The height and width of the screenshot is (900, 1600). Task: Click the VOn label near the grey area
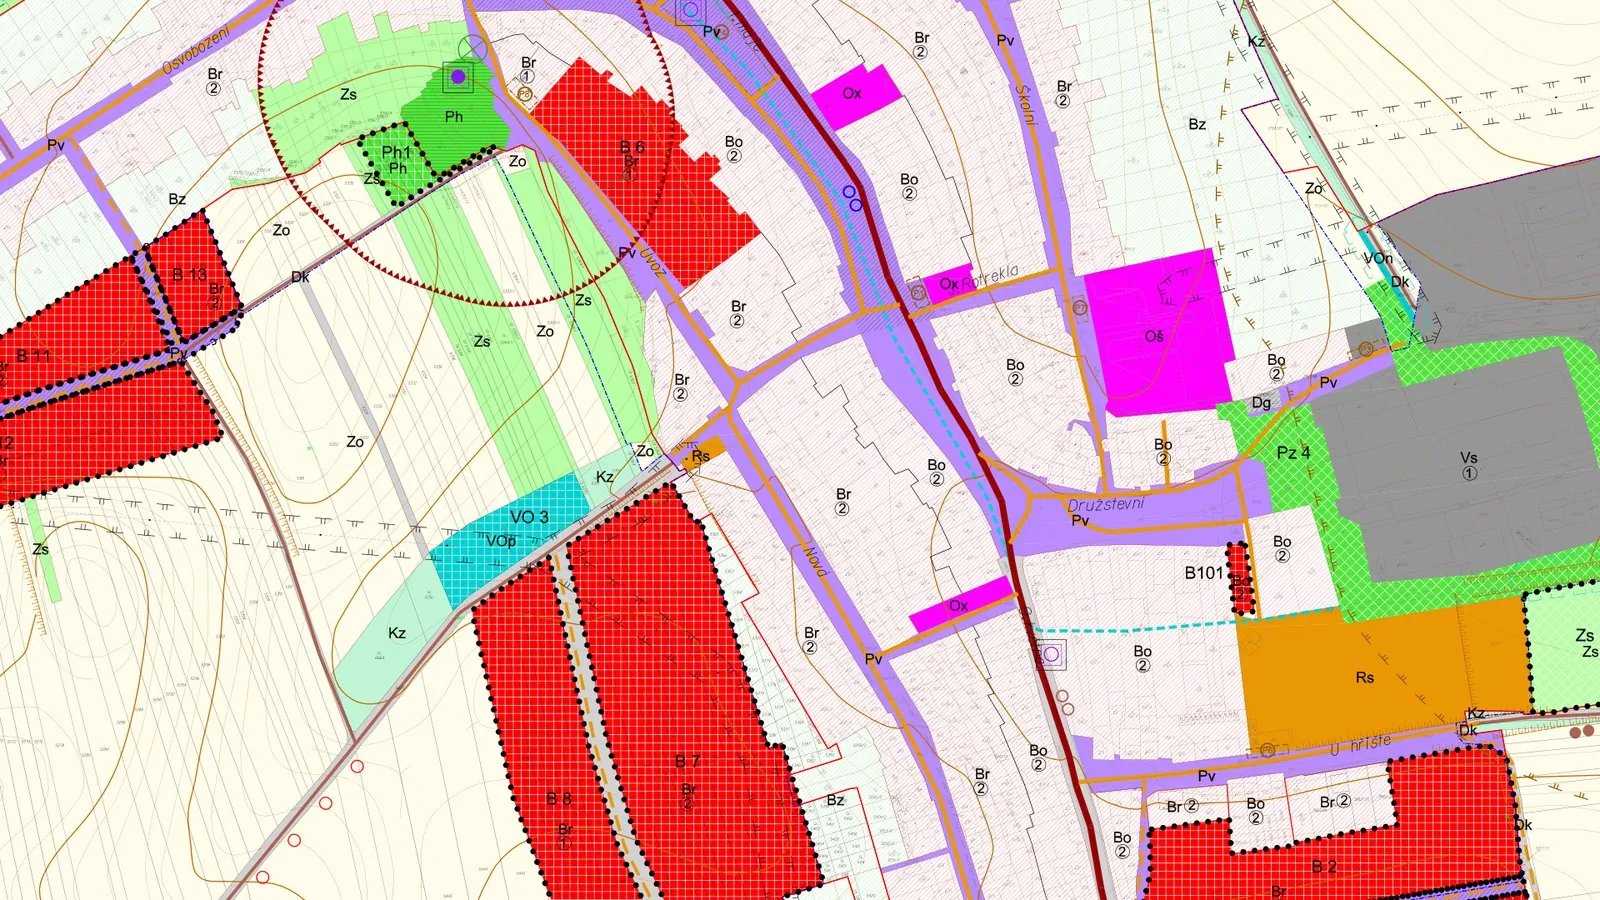tap(1379, 258)
